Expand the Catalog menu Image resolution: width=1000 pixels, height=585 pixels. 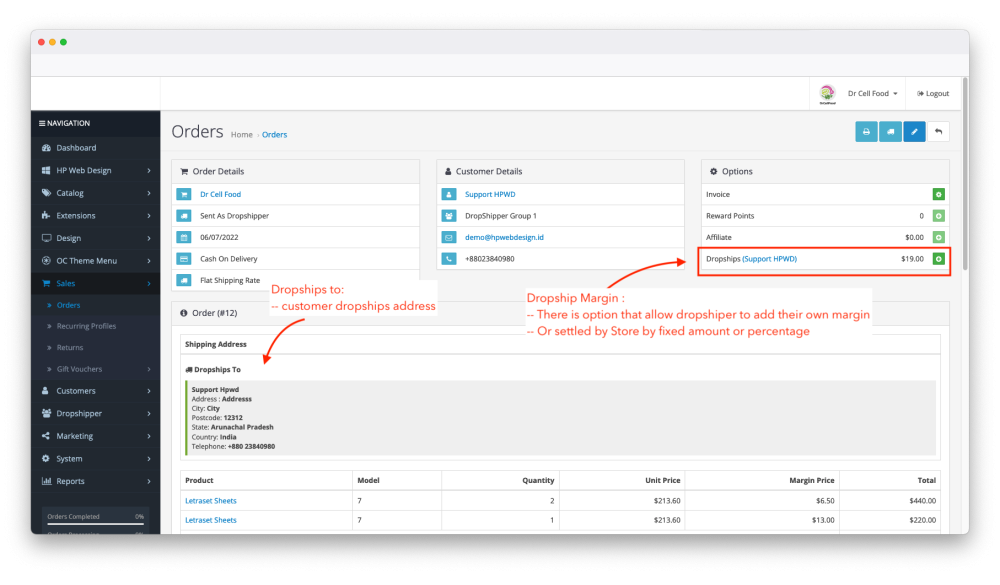click(x=95, y=193)
